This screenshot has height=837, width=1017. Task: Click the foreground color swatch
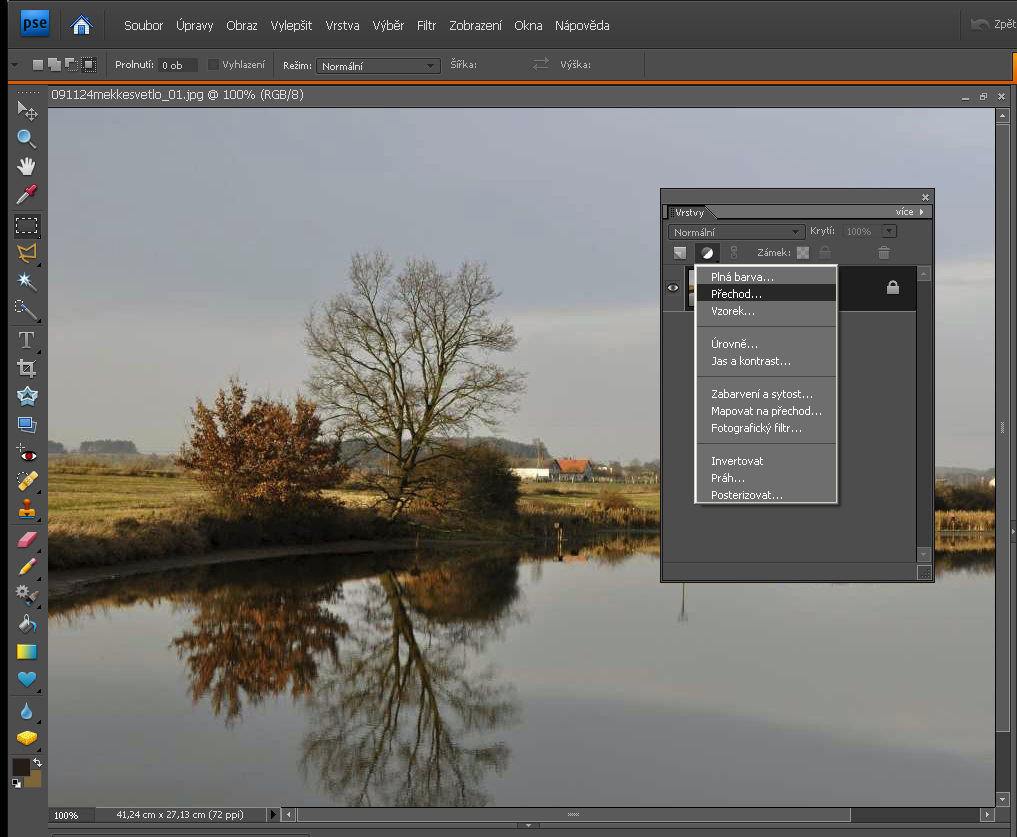pos(21,767)
